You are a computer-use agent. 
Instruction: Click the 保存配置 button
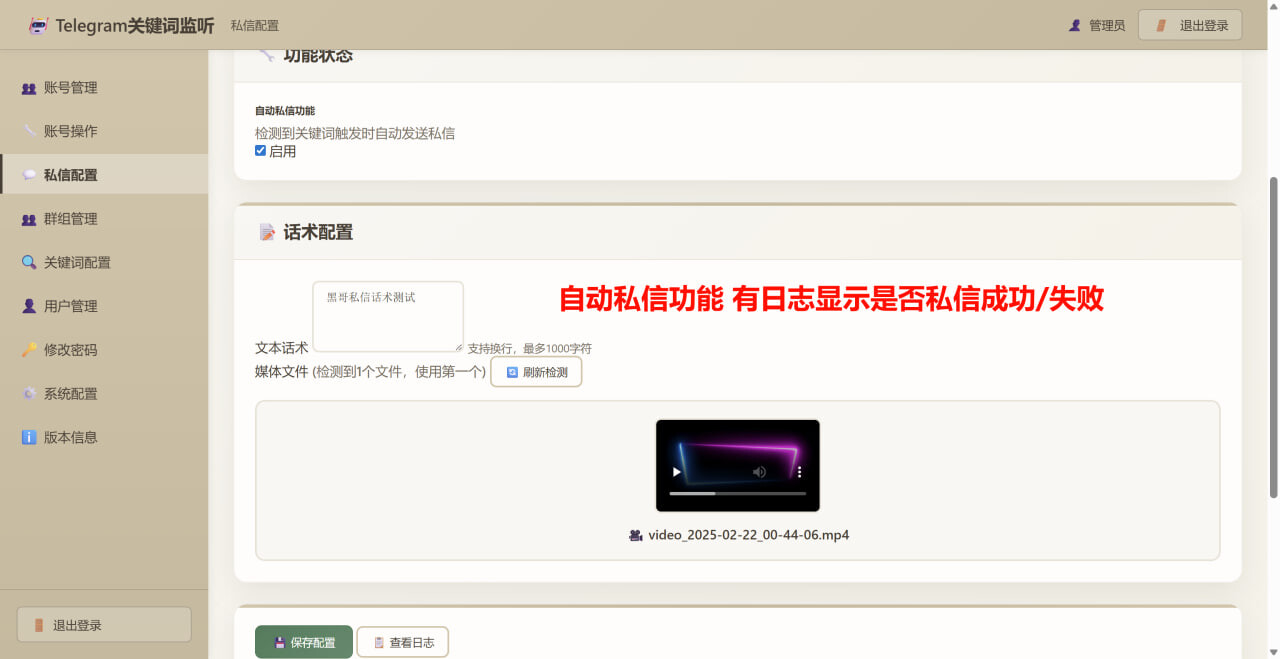pos(304,642)
